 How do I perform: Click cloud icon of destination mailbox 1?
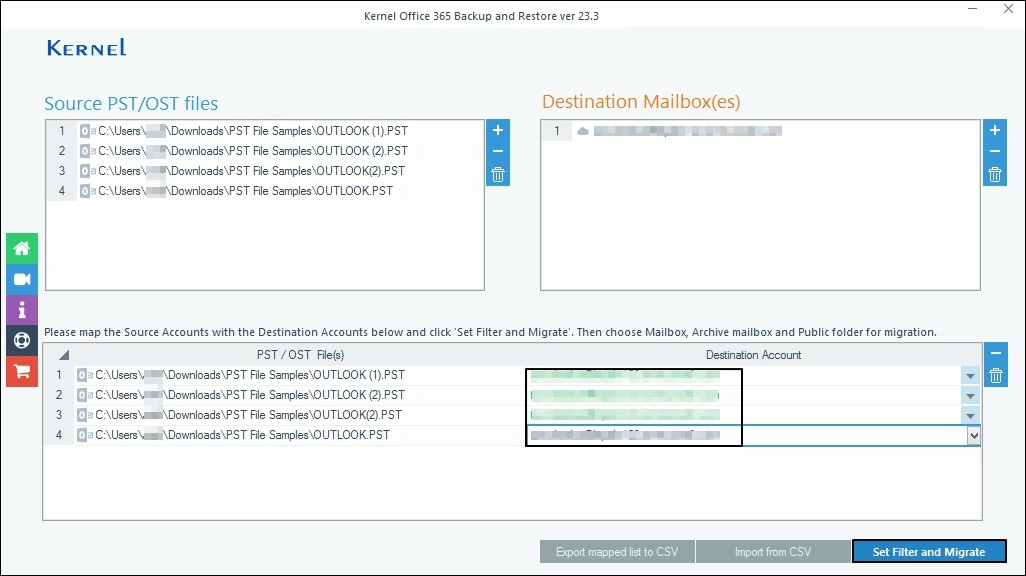coord(582,131)
